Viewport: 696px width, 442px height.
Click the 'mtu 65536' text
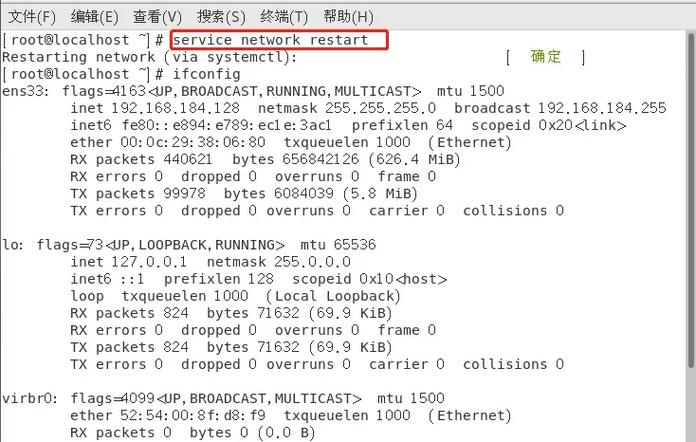click(338, 245)
